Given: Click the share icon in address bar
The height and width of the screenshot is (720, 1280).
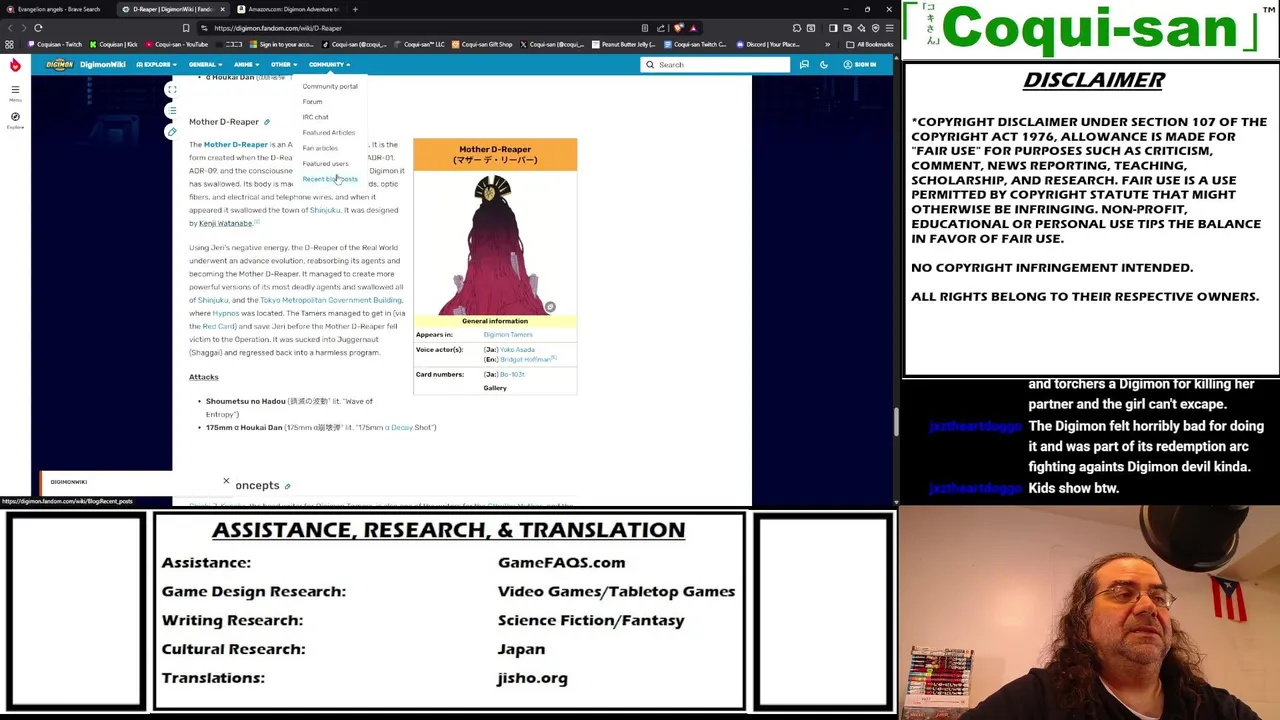Looking at the screenshot, I should [661, 28].
